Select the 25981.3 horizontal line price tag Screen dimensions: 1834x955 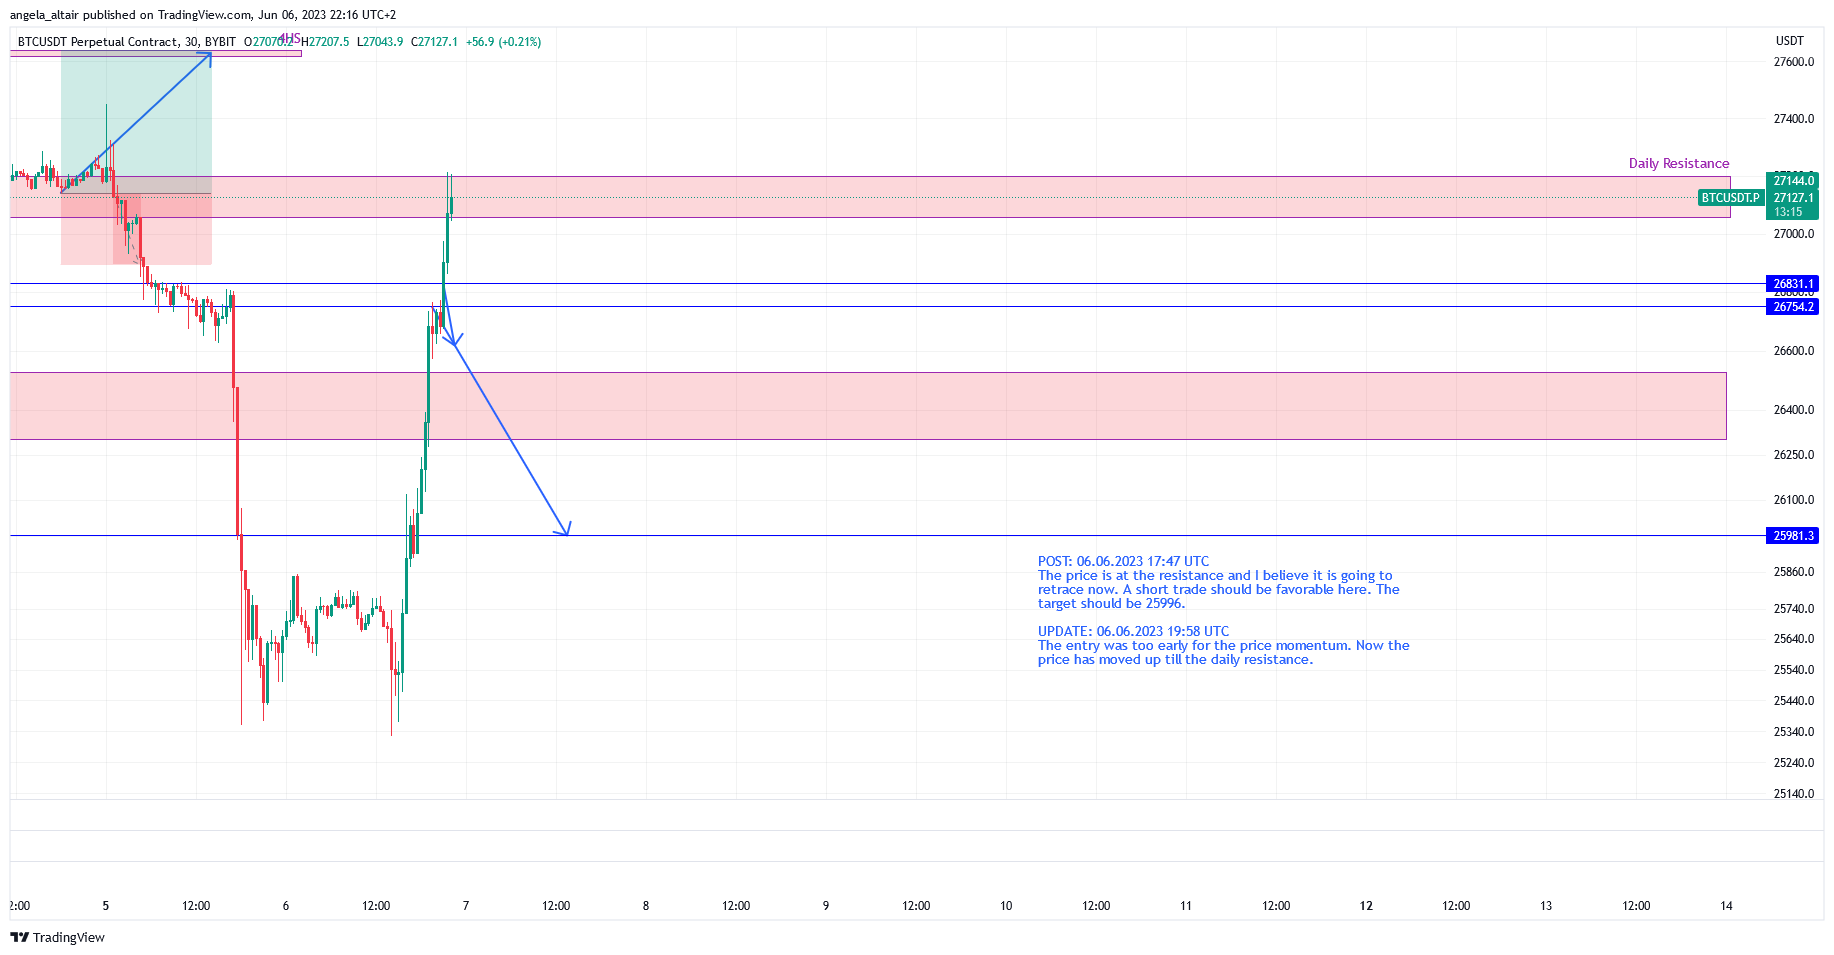[x=1793, y=536]
